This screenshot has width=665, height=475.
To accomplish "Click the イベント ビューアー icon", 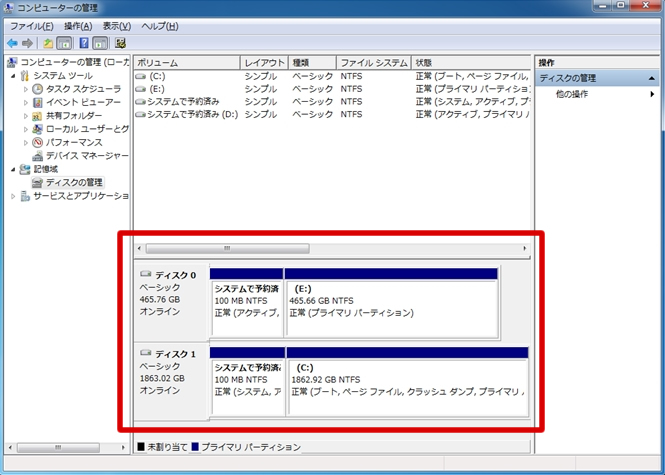I will (x=37, y=102).
